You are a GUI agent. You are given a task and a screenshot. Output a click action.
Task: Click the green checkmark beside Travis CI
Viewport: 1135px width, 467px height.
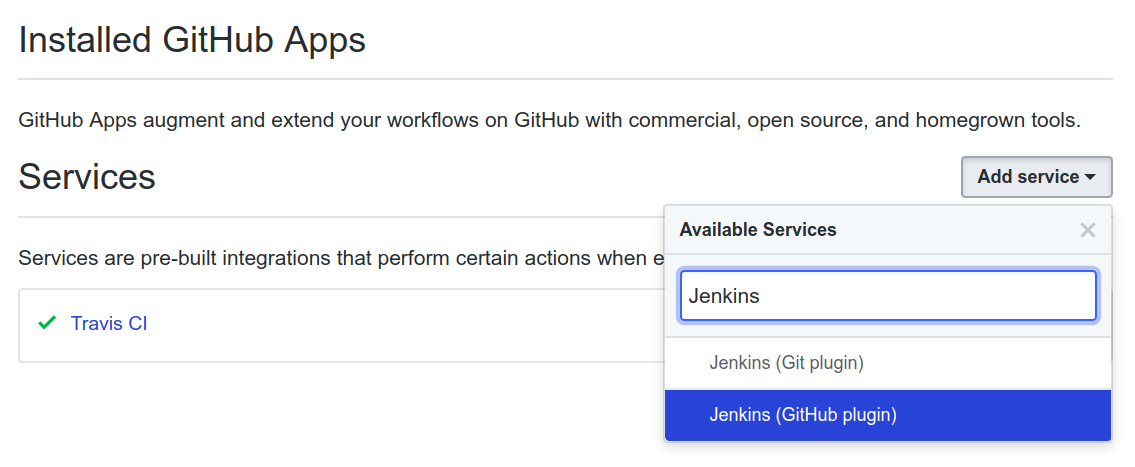(46, 324)
